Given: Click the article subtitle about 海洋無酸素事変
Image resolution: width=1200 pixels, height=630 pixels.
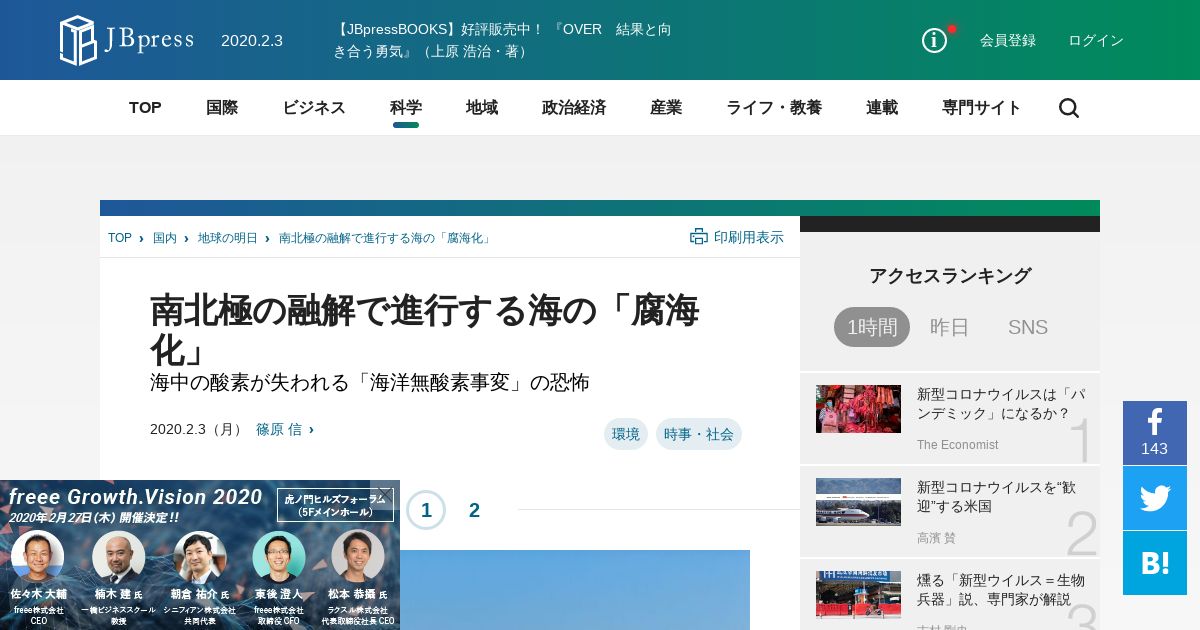Looking at the screenshot, I should [370, 382].
